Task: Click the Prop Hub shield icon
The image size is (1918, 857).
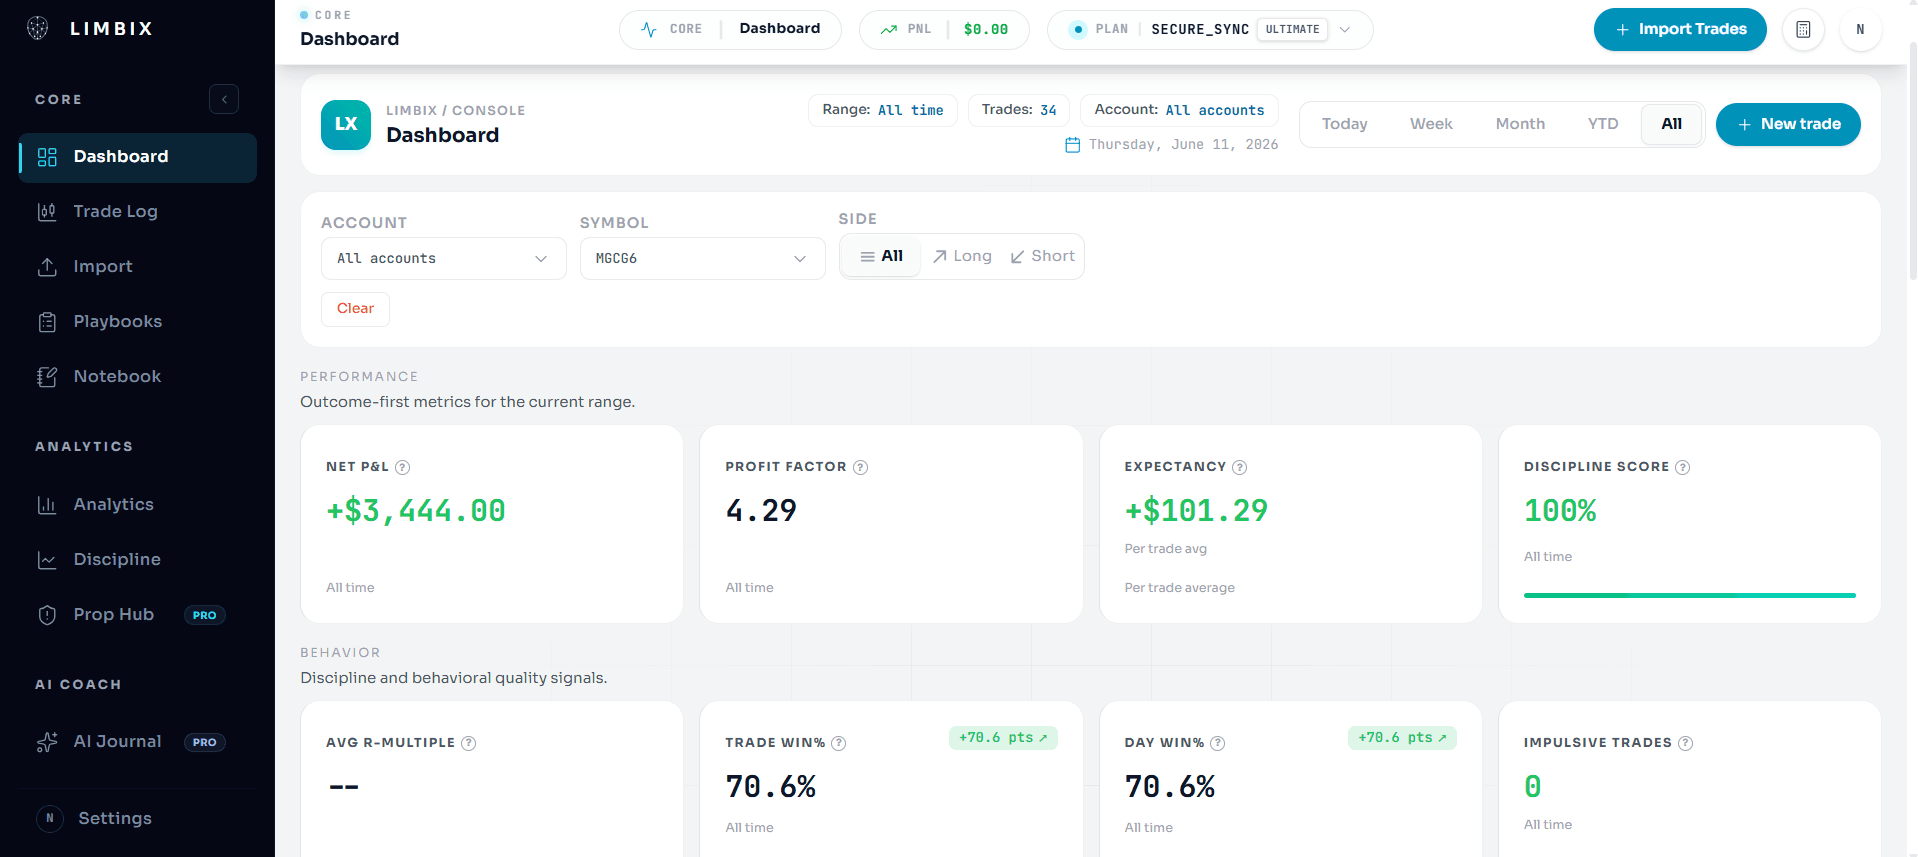Action: tap(47, 615)
